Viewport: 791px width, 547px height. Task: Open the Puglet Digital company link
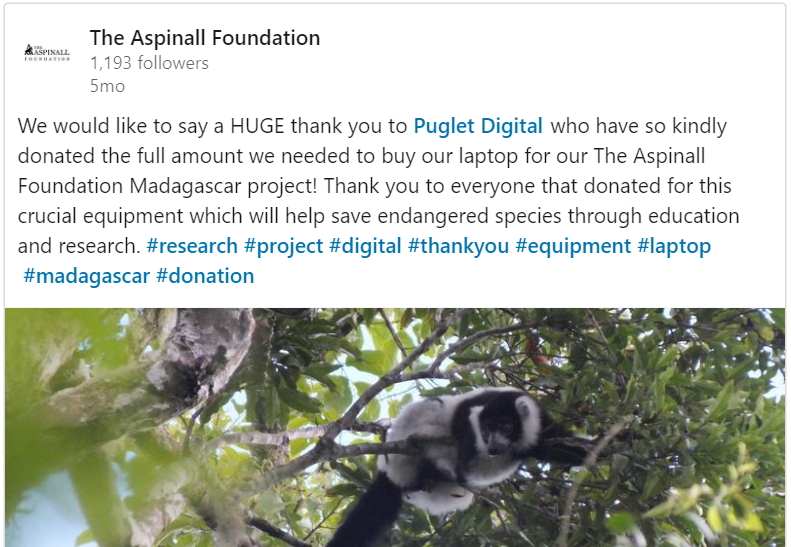(x=478, y=126)
